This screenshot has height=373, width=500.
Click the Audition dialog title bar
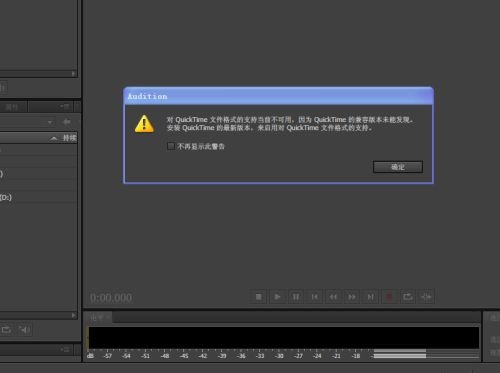[x=278, y=96]
